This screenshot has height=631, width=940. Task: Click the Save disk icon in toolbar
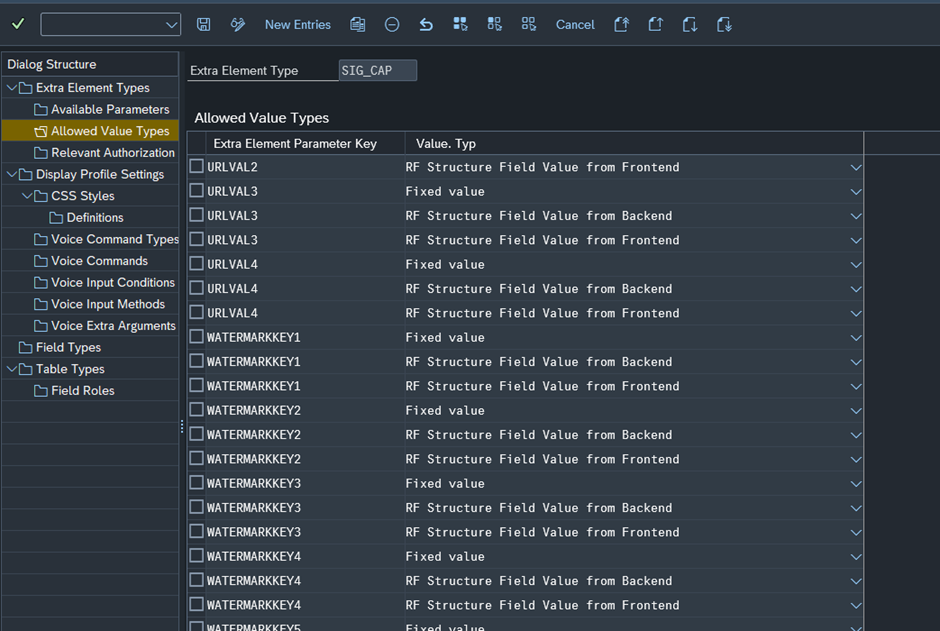coord(204,24)
